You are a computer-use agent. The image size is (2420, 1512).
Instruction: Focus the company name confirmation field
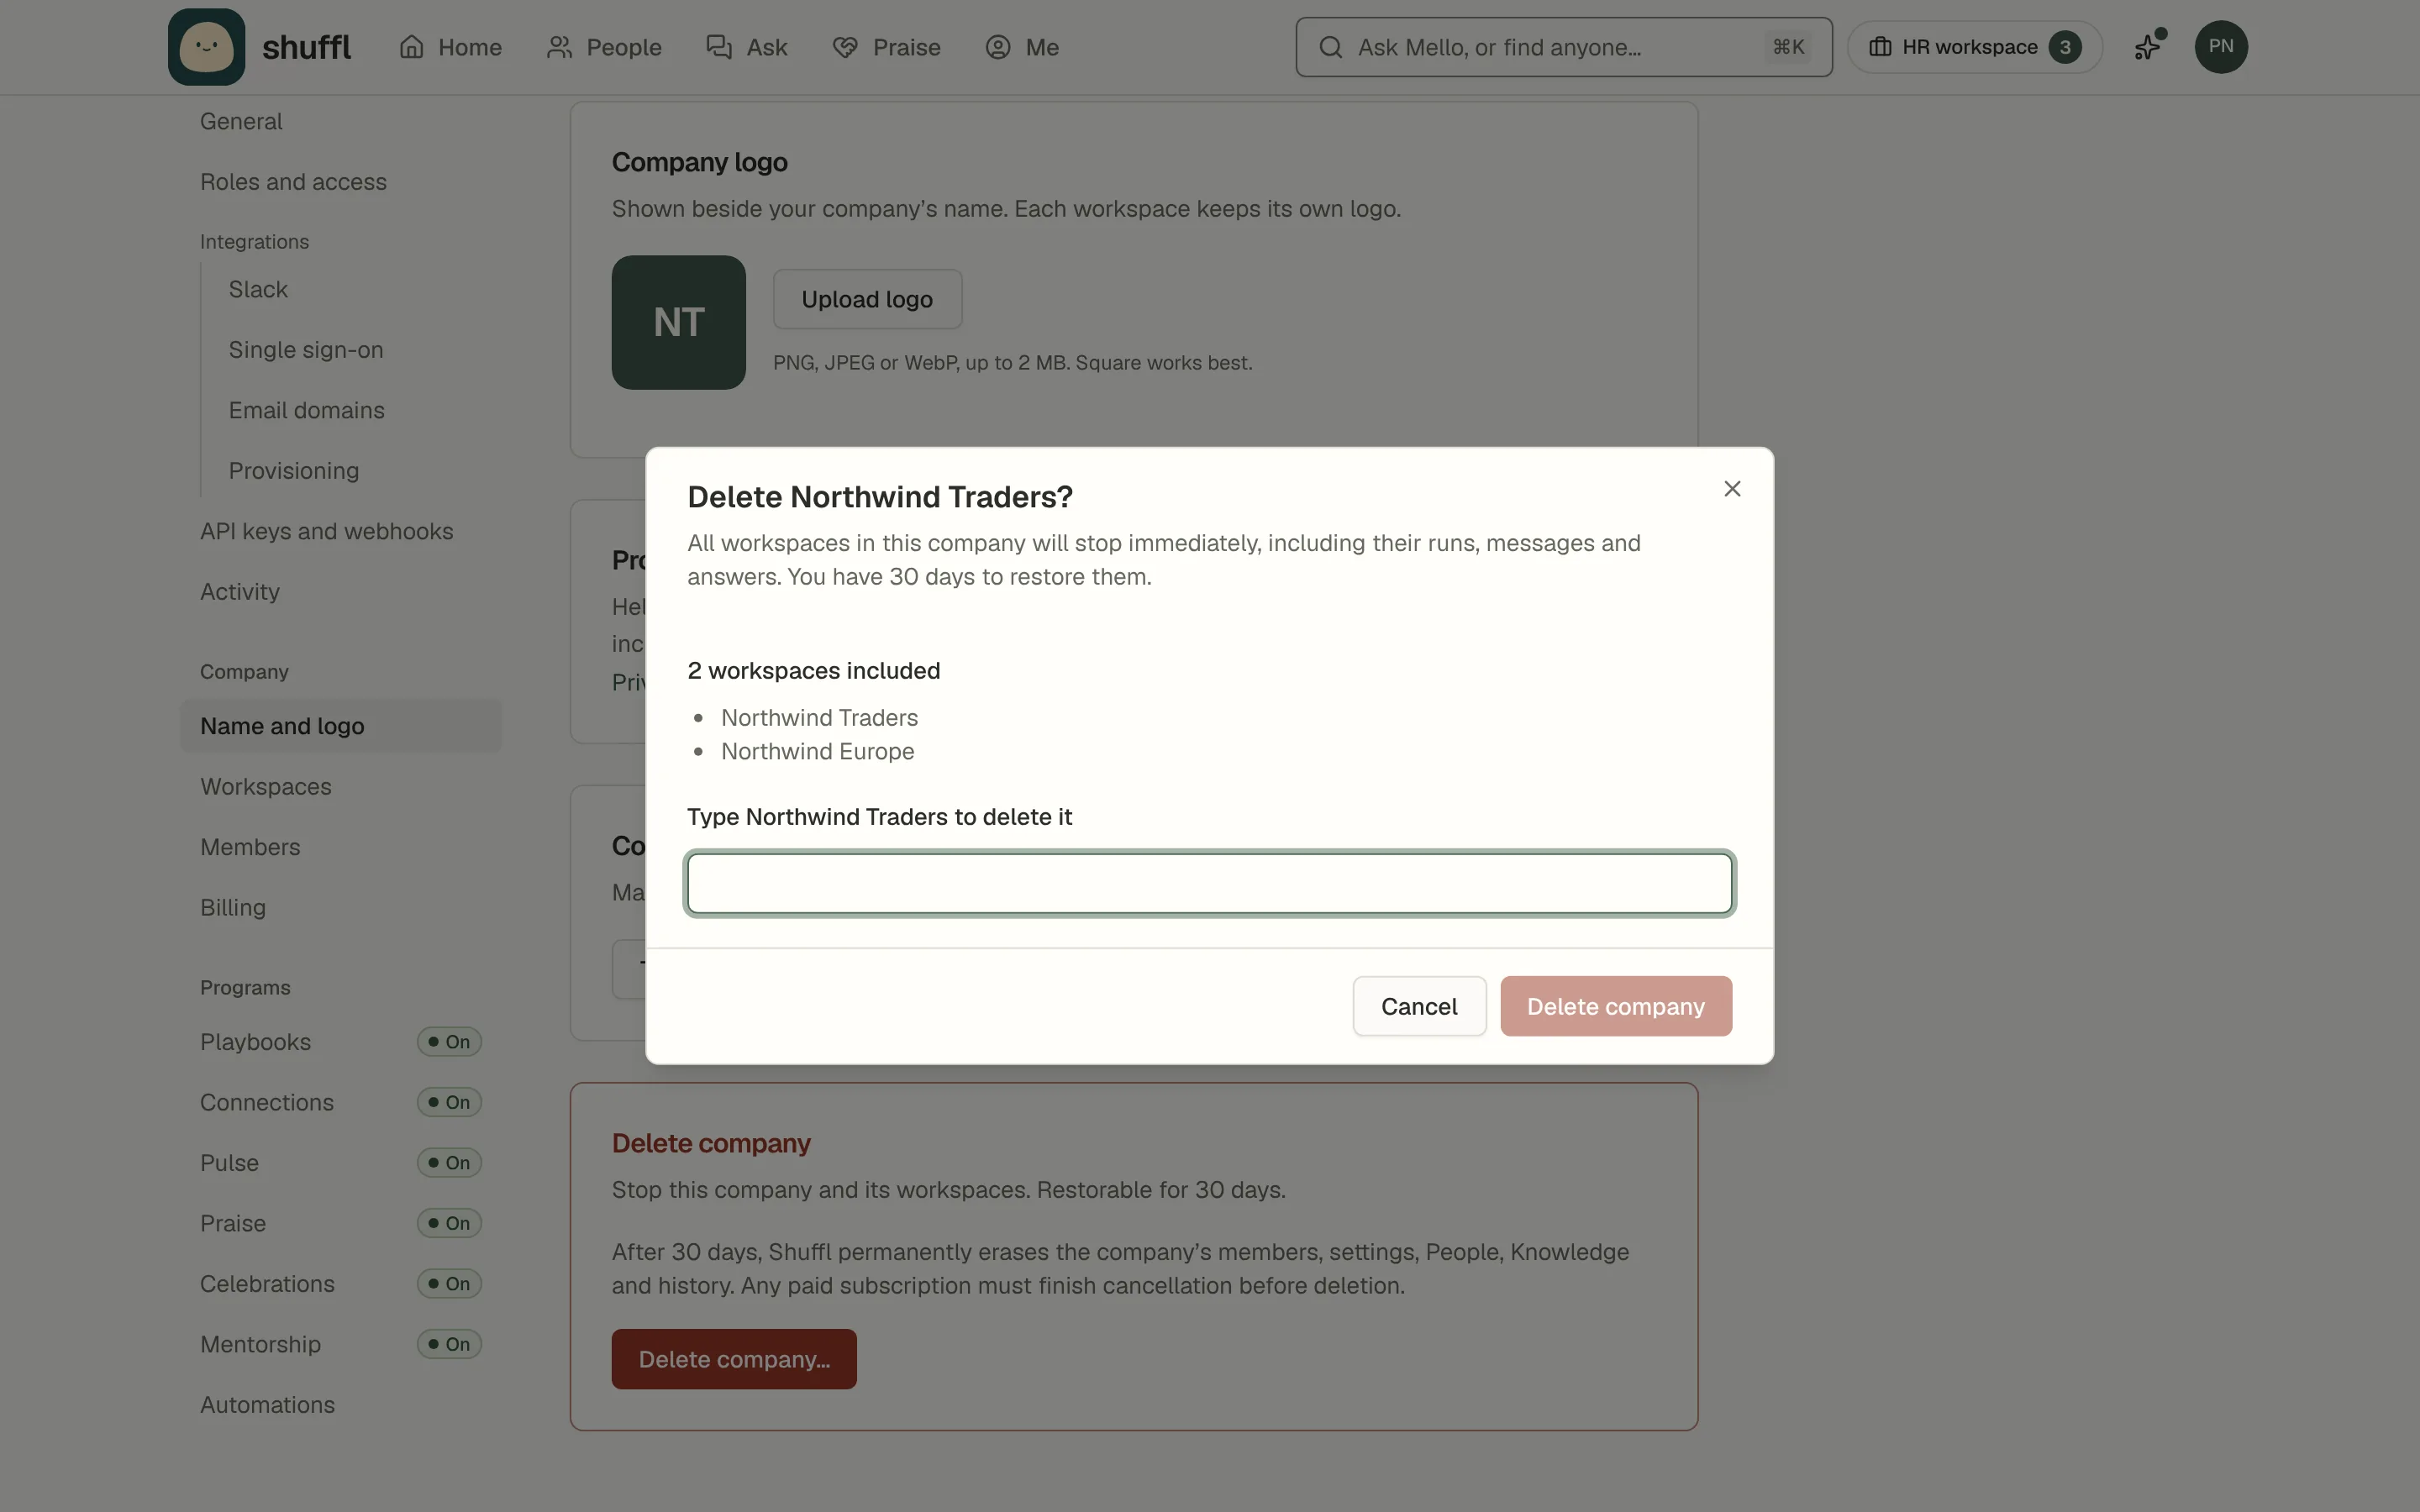coord(1209,884)
